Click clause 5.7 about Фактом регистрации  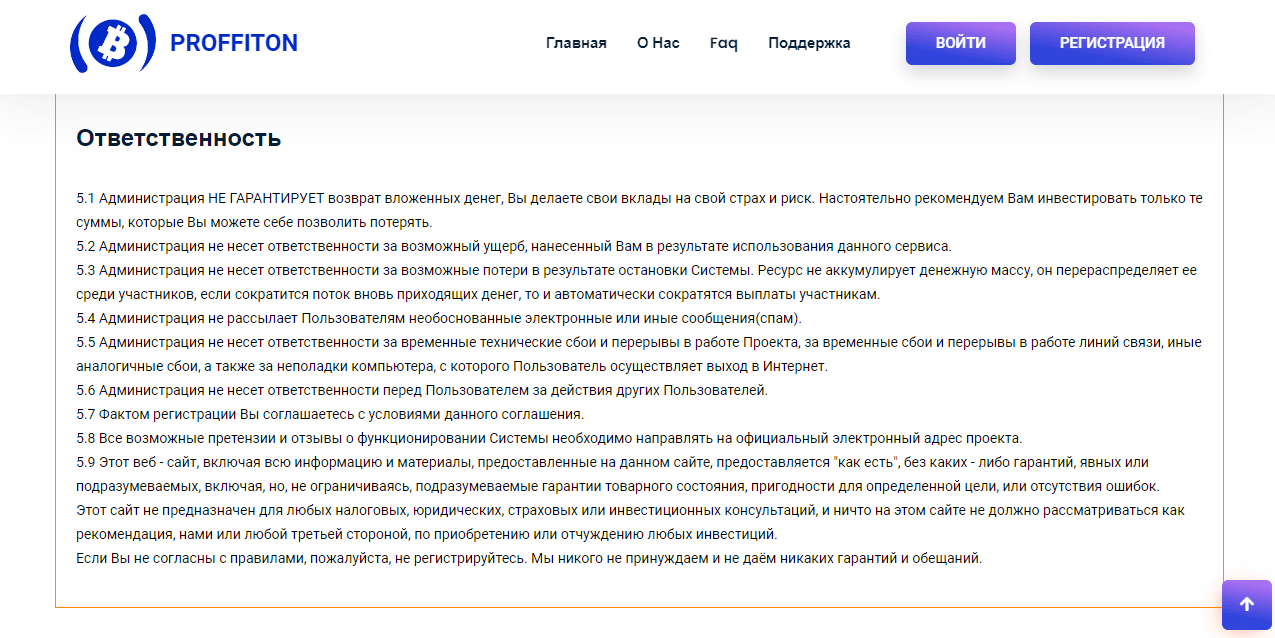(330, 414)
